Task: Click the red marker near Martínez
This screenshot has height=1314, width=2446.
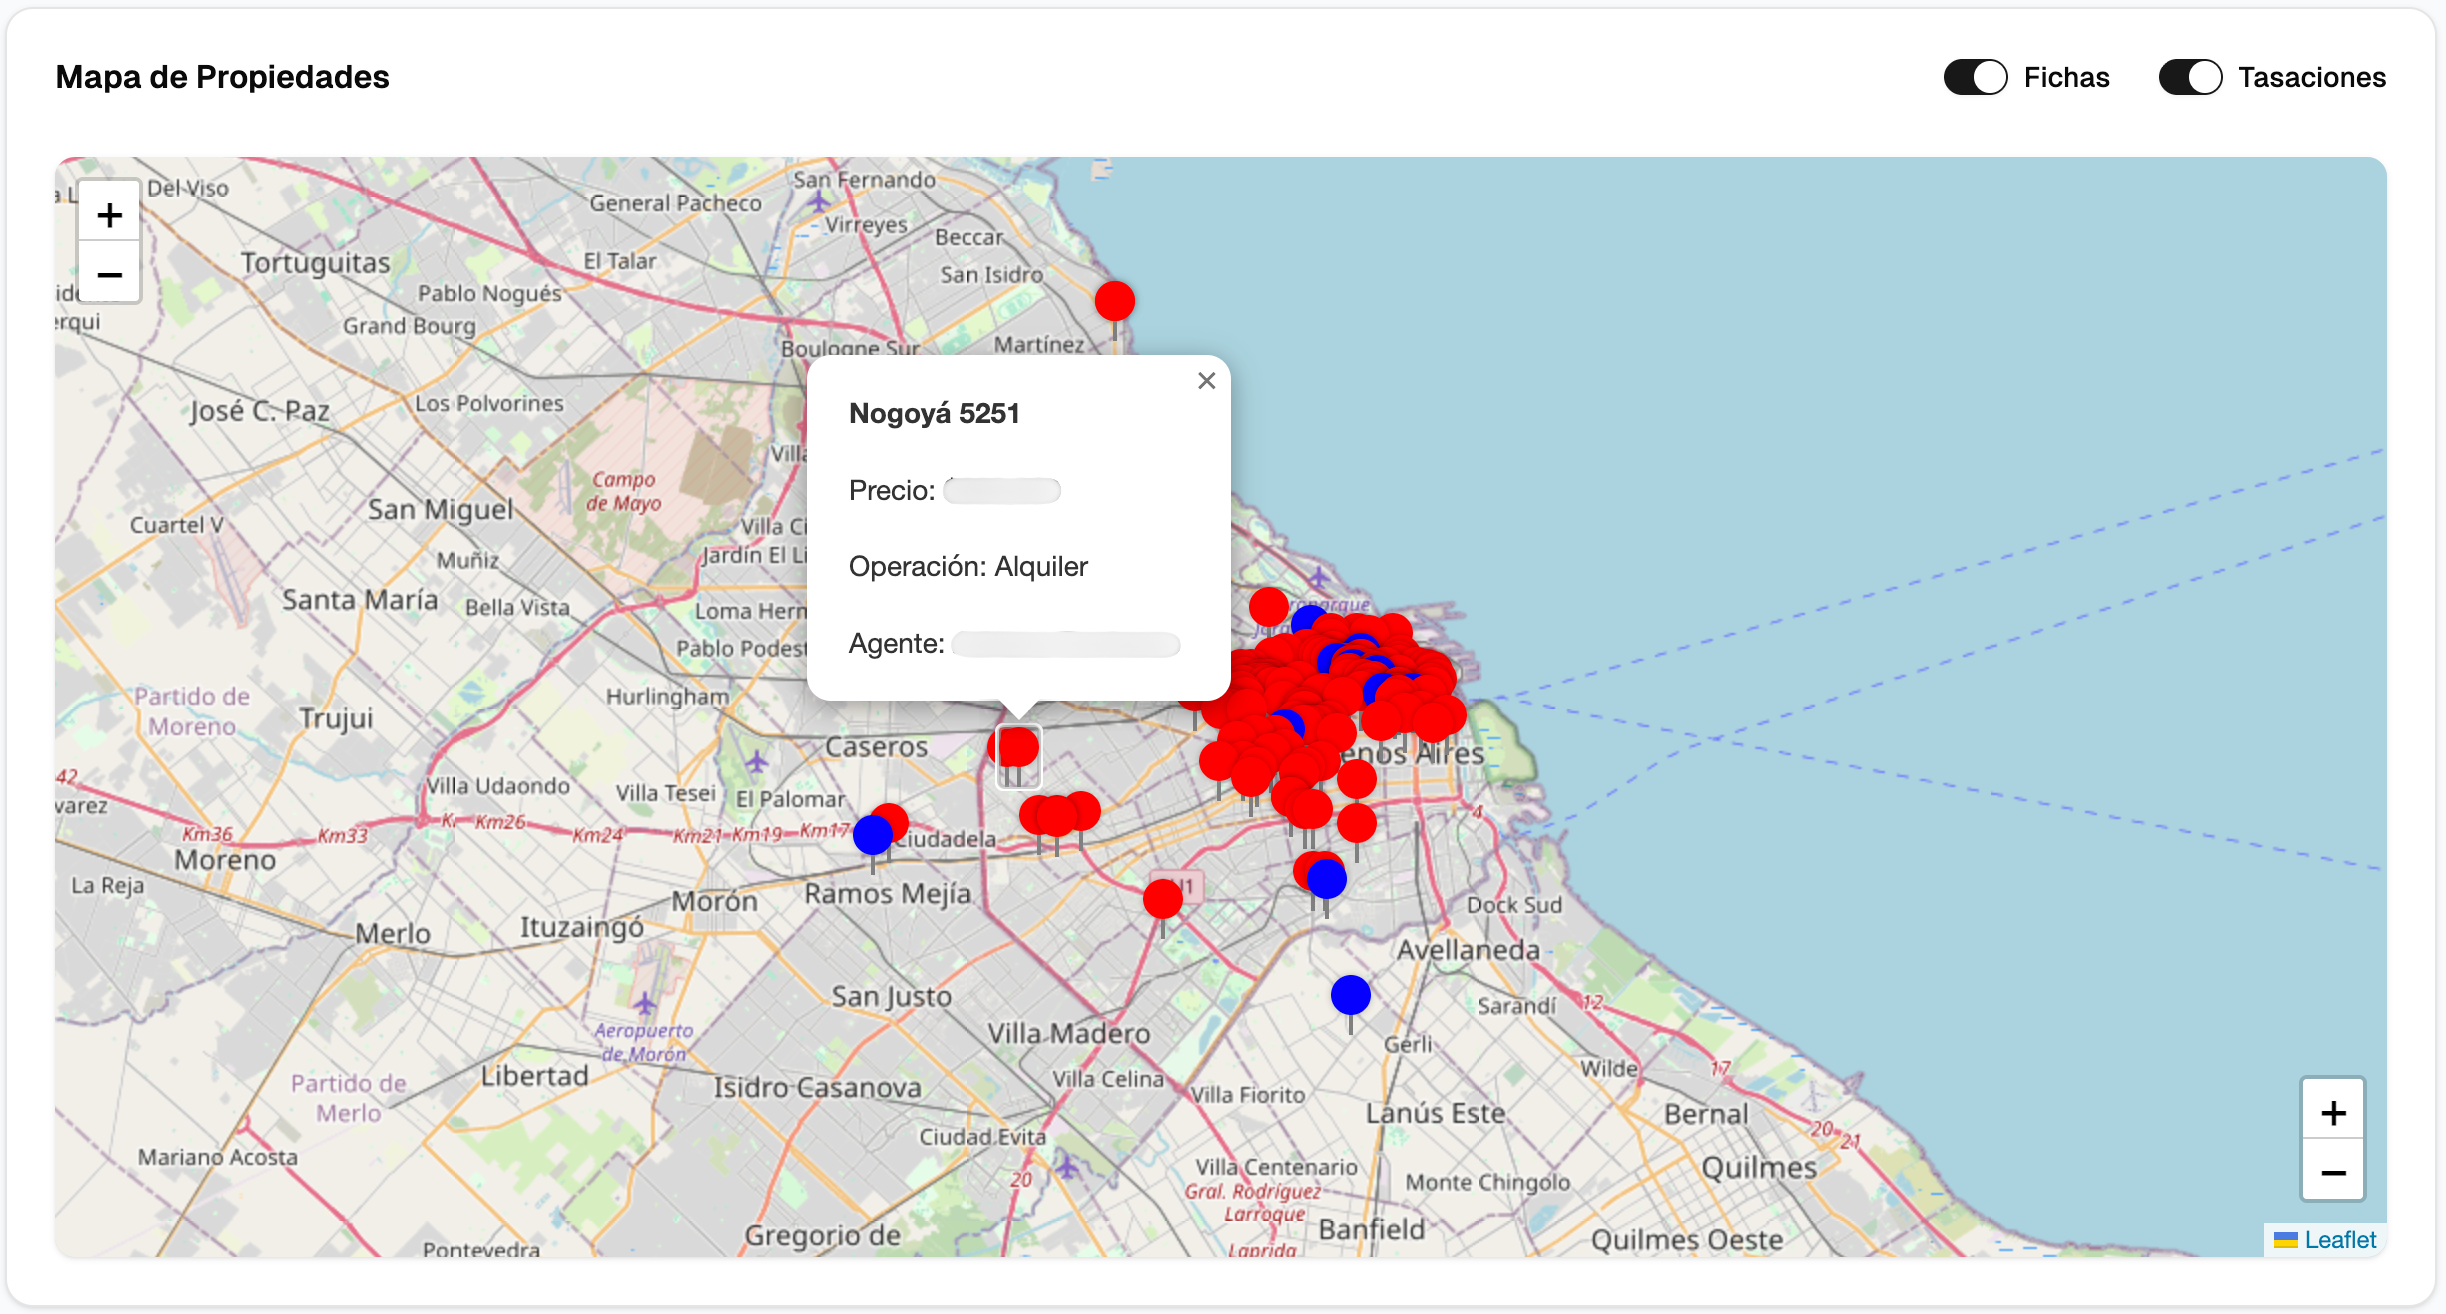Action: click(1114, 301)
